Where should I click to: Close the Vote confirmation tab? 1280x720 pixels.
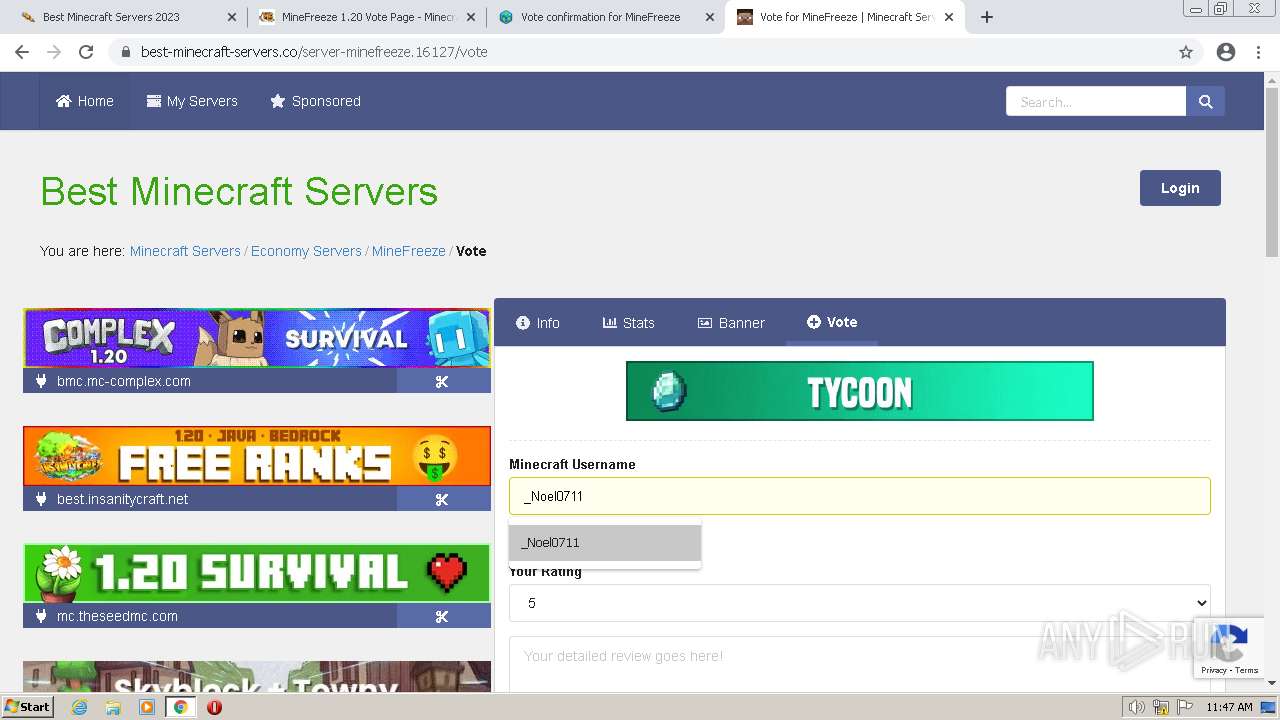point(710,17)
